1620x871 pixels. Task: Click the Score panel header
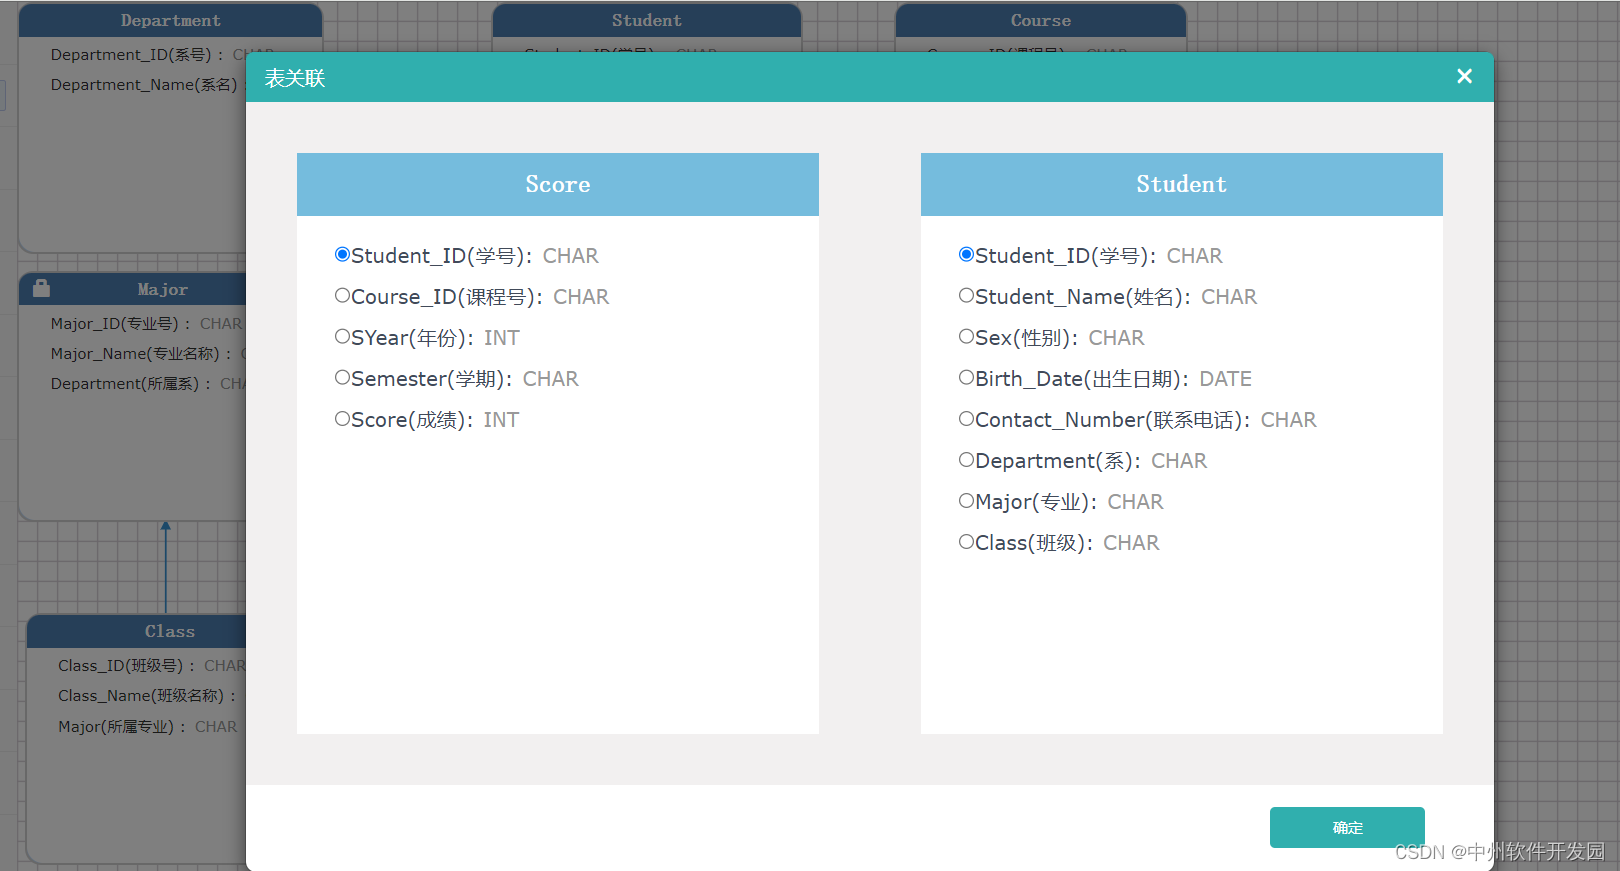click(x=558, y=184)
